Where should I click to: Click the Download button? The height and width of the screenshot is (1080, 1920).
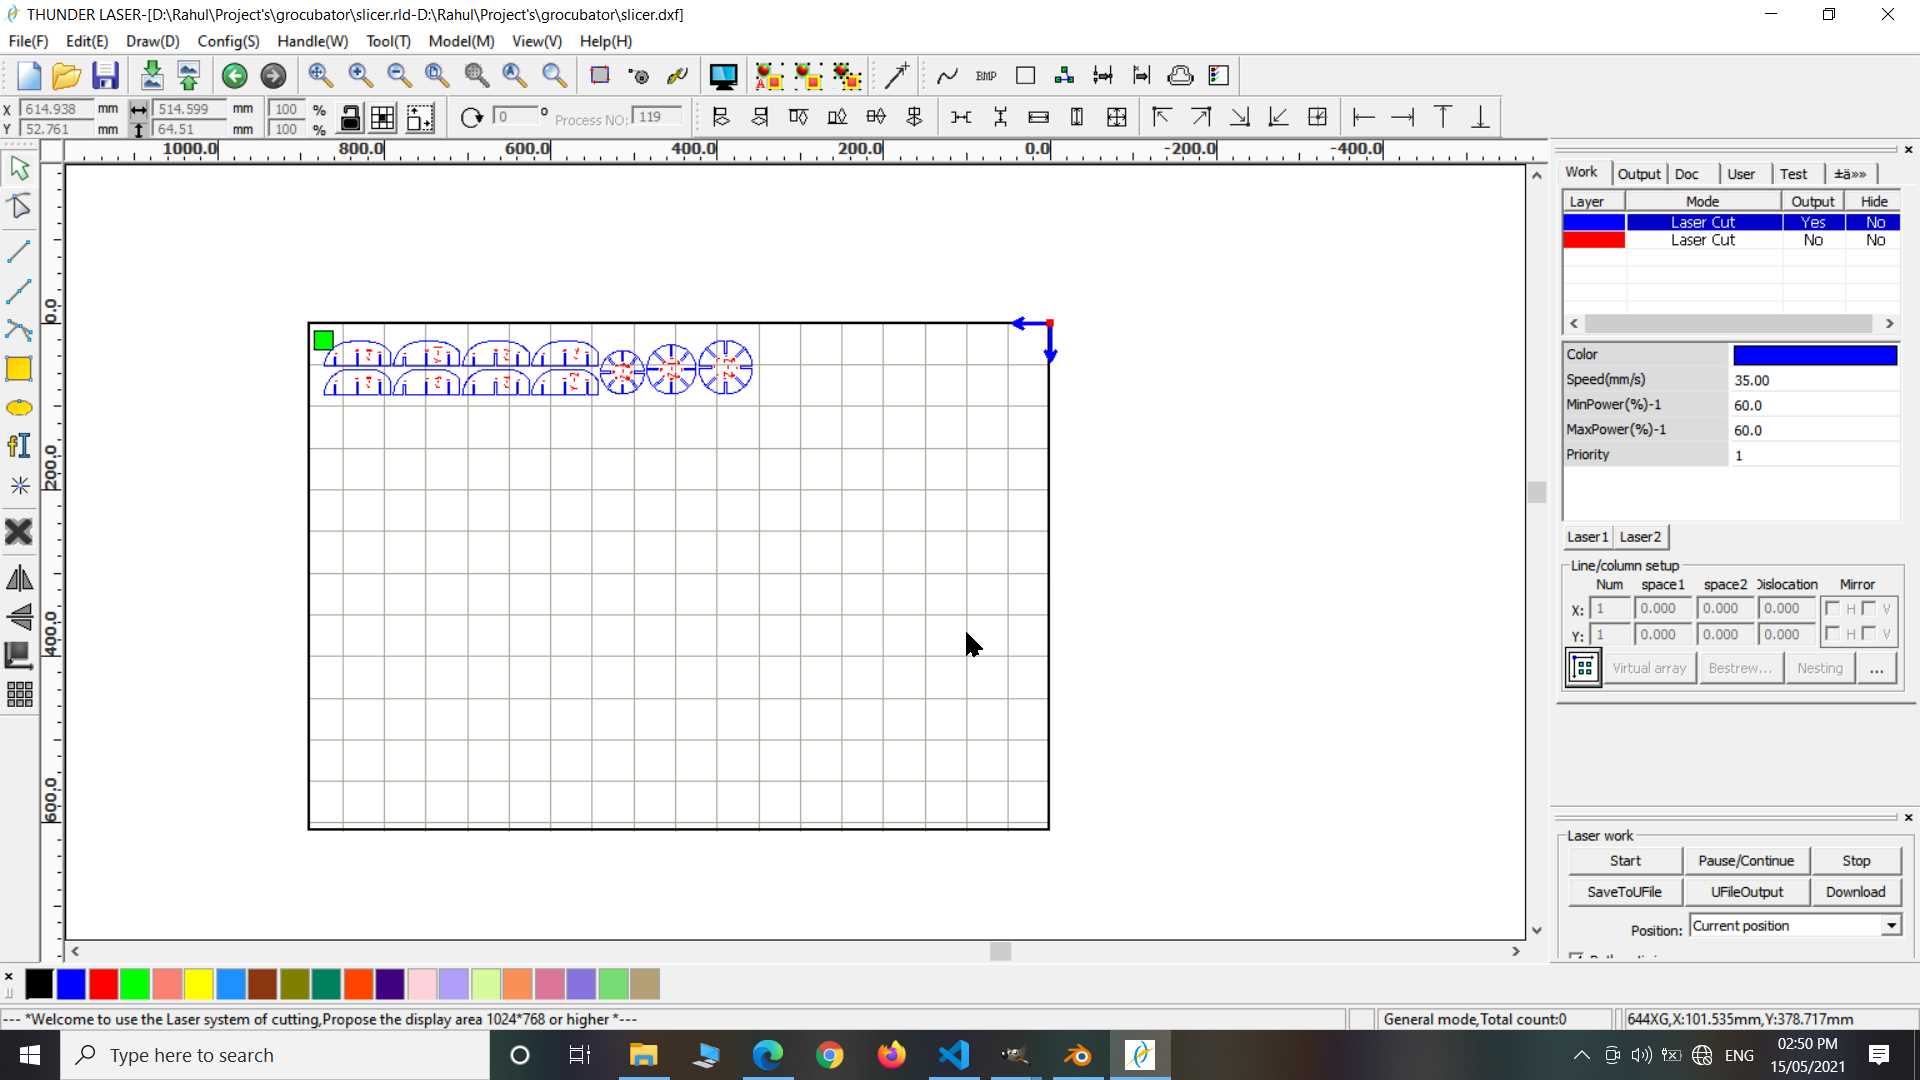[x=1856, y=892]
